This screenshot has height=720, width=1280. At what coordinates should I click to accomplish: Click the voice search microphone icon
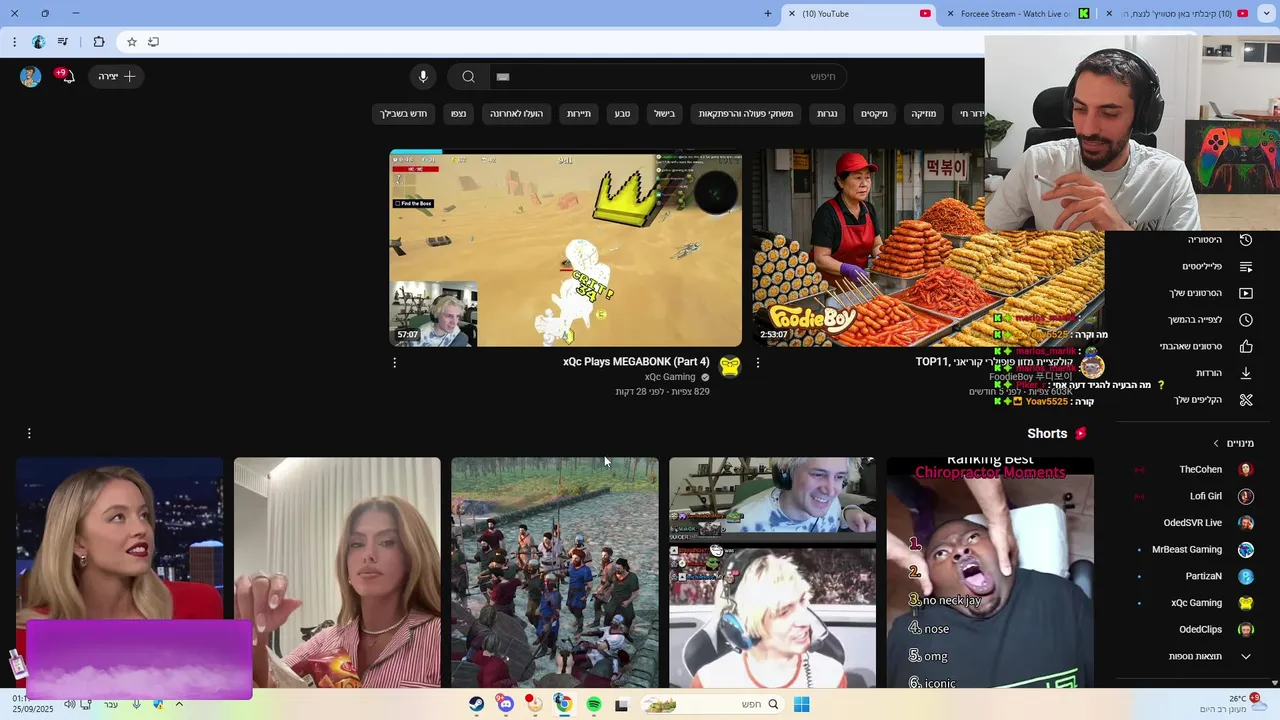coord(423,77)
